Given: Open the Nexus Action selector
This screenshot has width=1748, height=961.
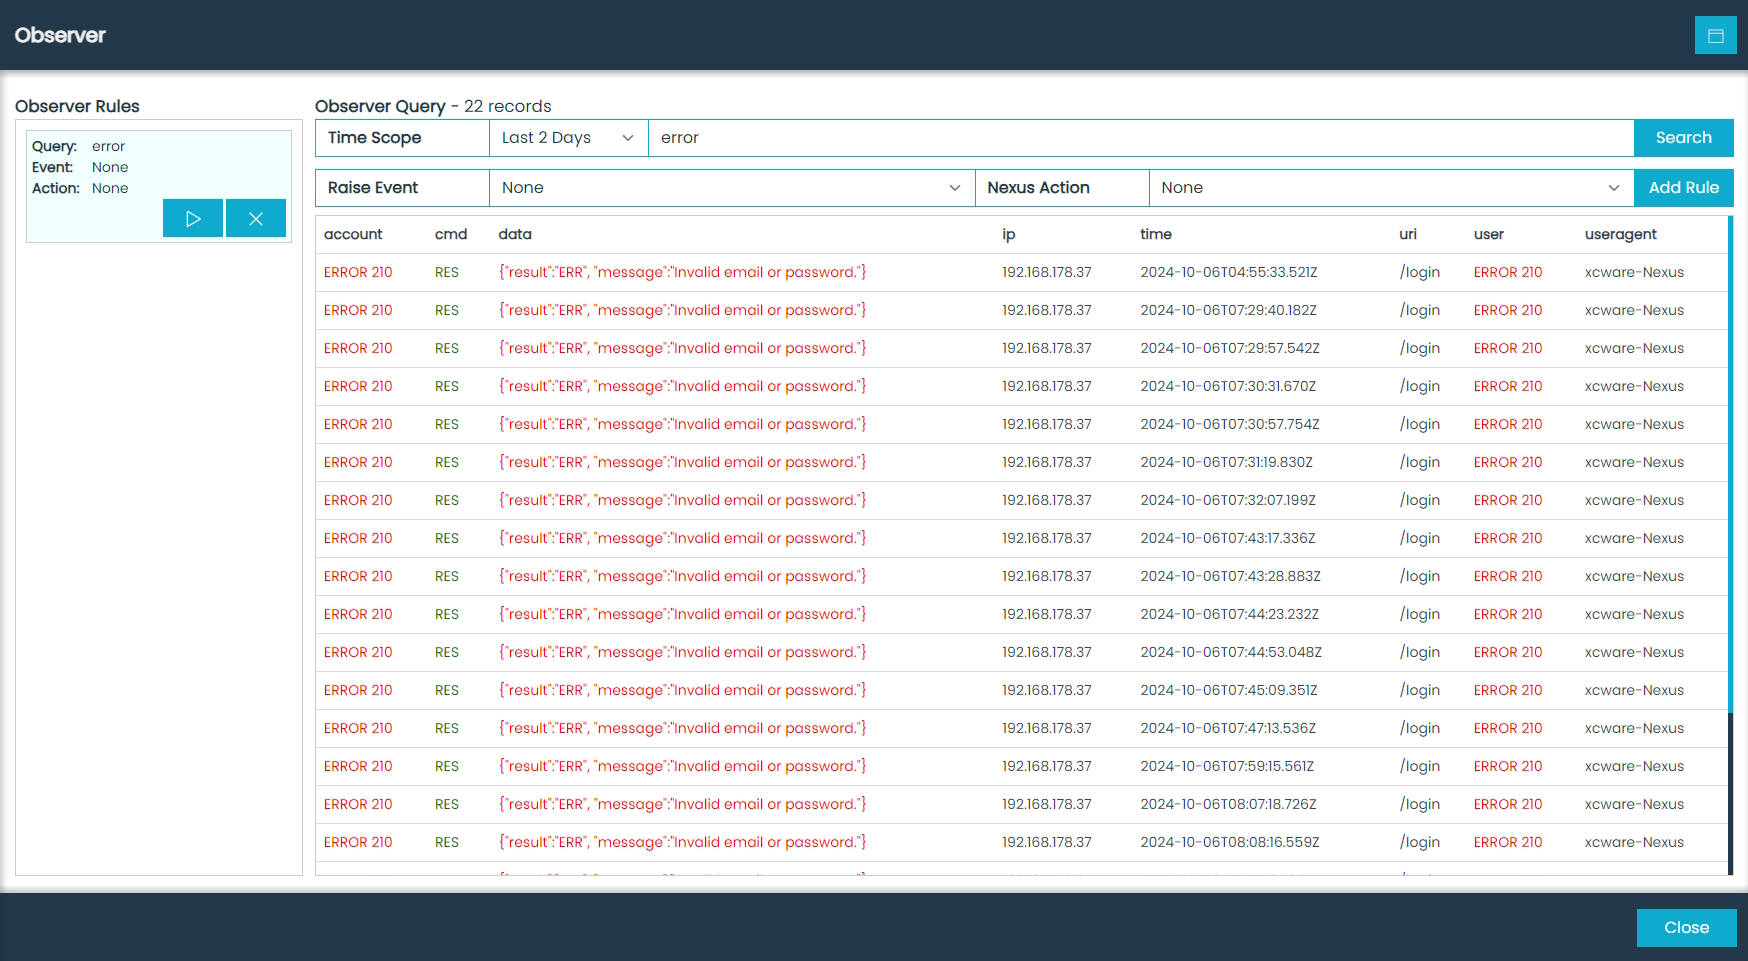Looking at the screenshot, I should click(x=1390, y=187).
